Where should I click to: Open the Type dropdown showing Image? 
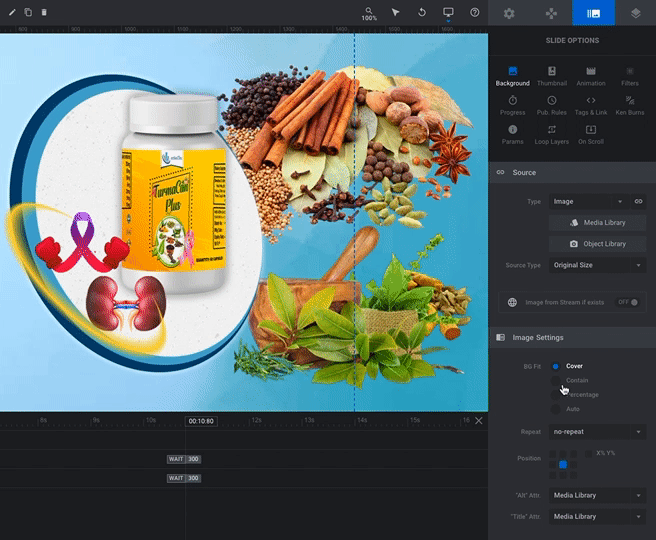point(588,202)
